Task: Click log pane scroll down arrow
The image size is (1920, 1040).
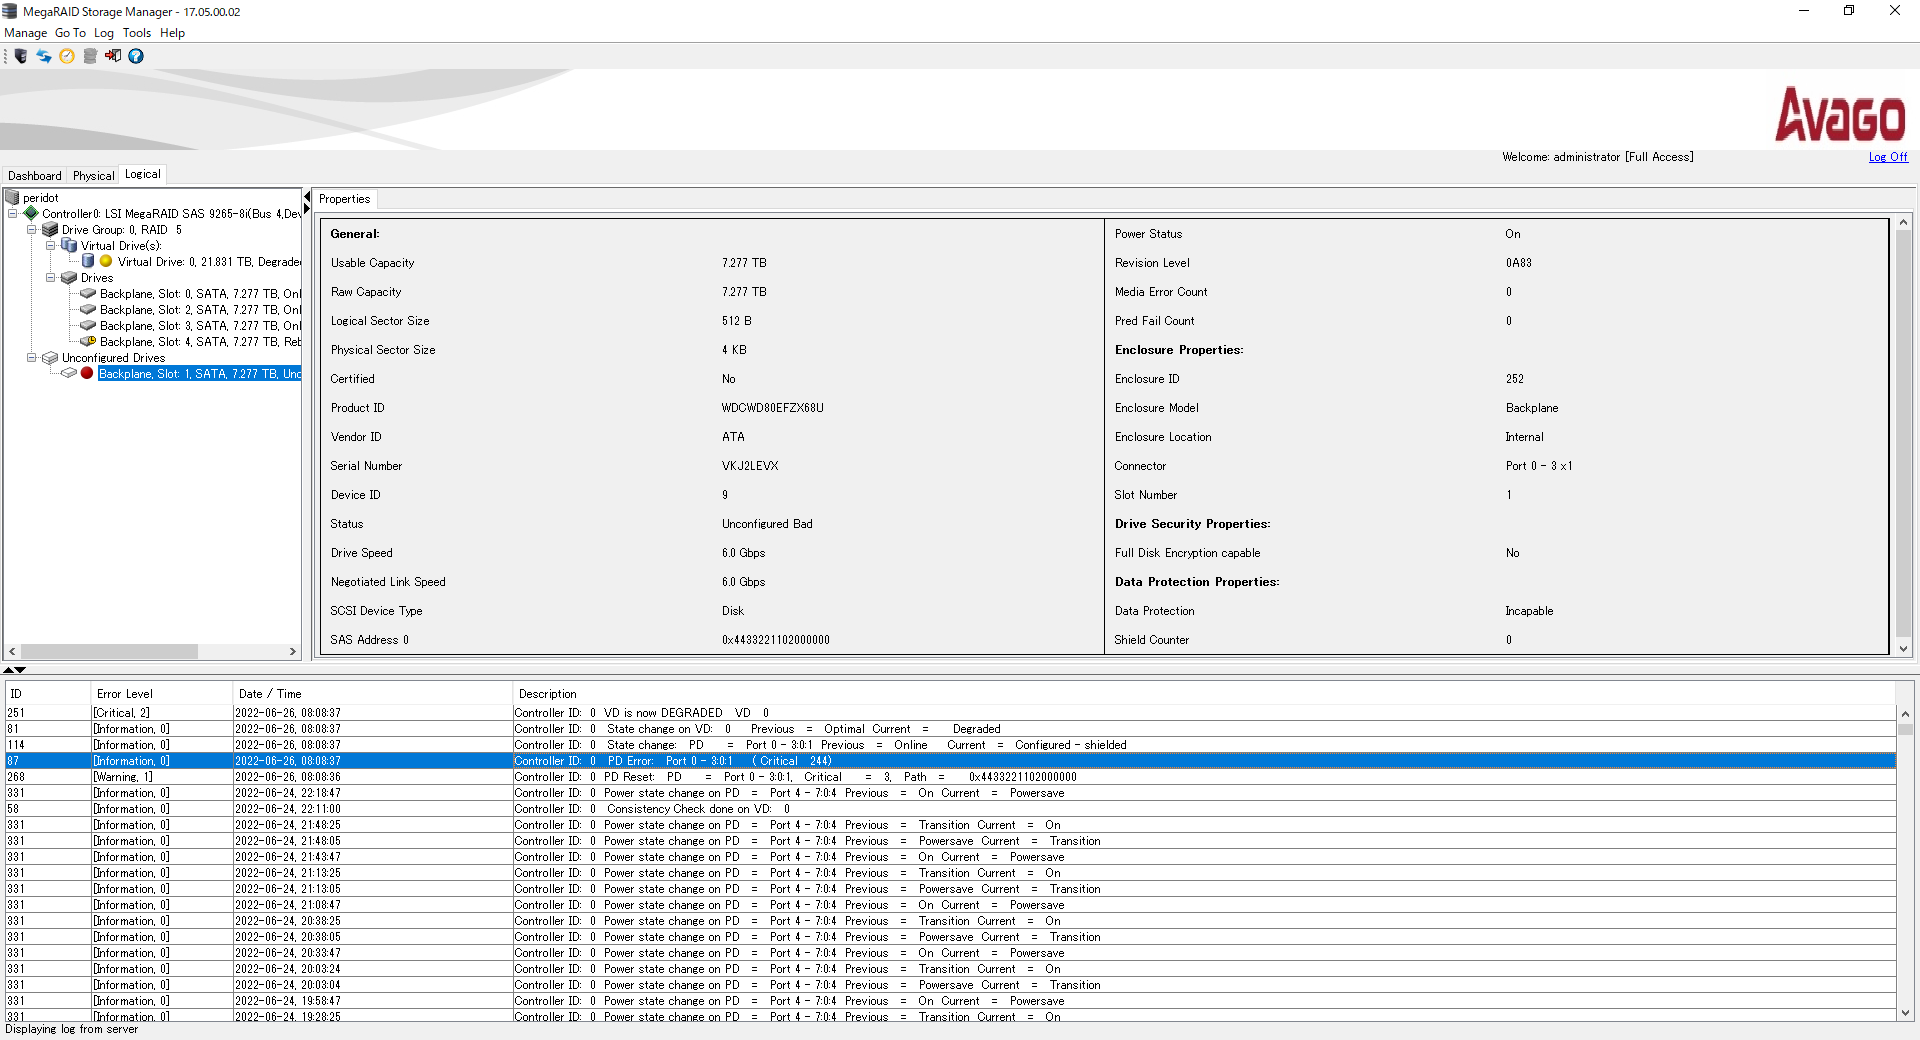Action: click(1905, 1013)
